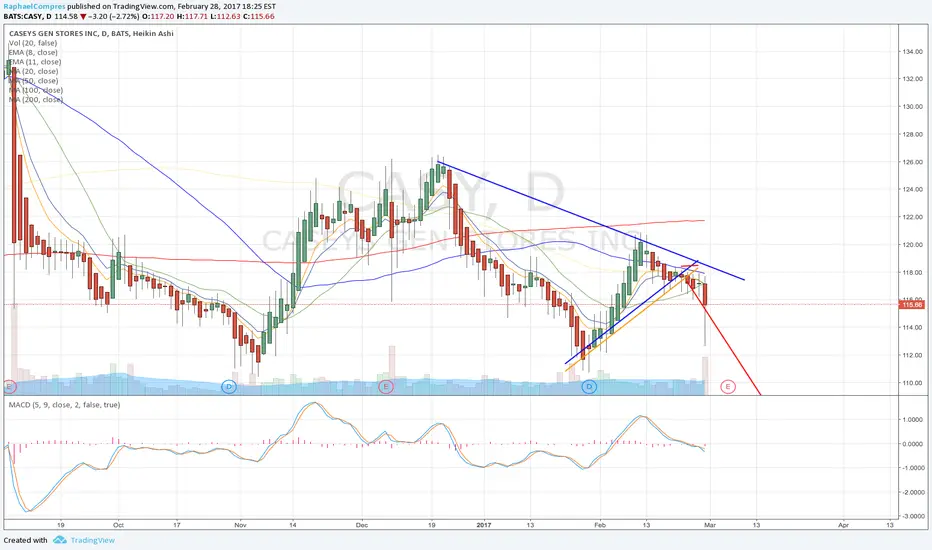The image size is (932, 550).
Task: Click the Mar date axis label
Action: pos(710,525)
